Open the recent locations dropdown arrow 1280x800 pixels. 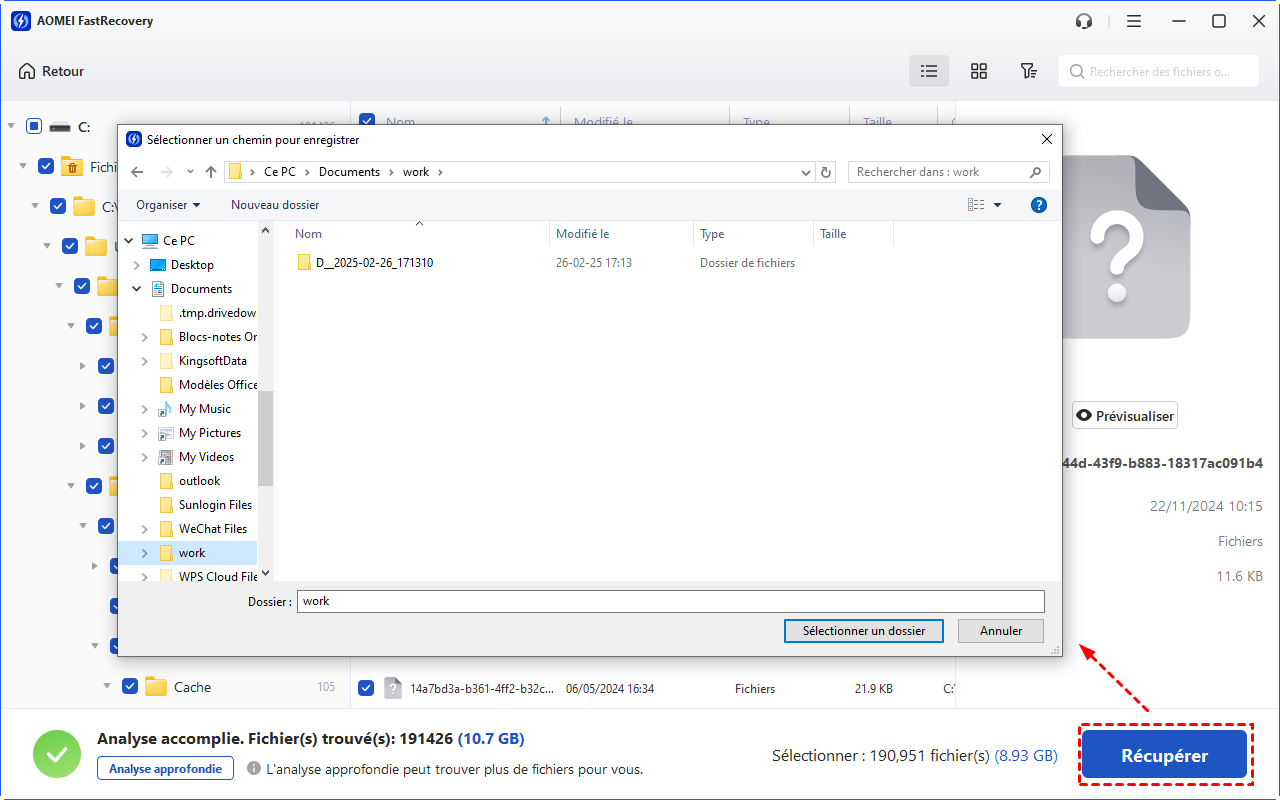[190, 172]
